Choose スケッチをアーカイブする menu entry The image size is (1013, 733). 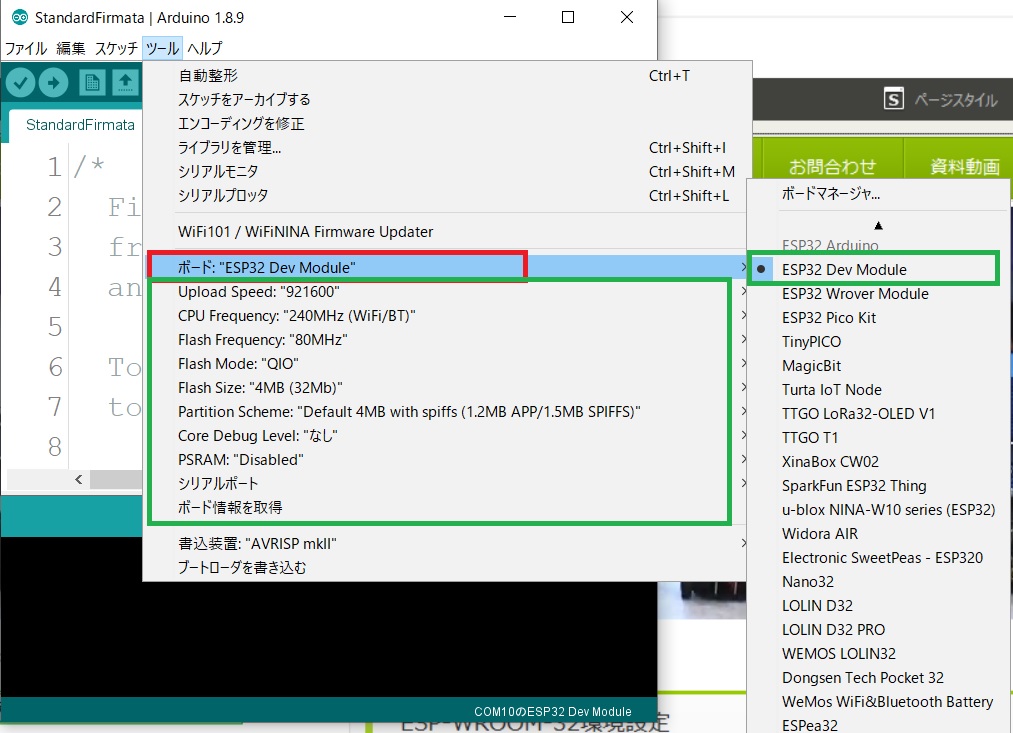(447, 99)
